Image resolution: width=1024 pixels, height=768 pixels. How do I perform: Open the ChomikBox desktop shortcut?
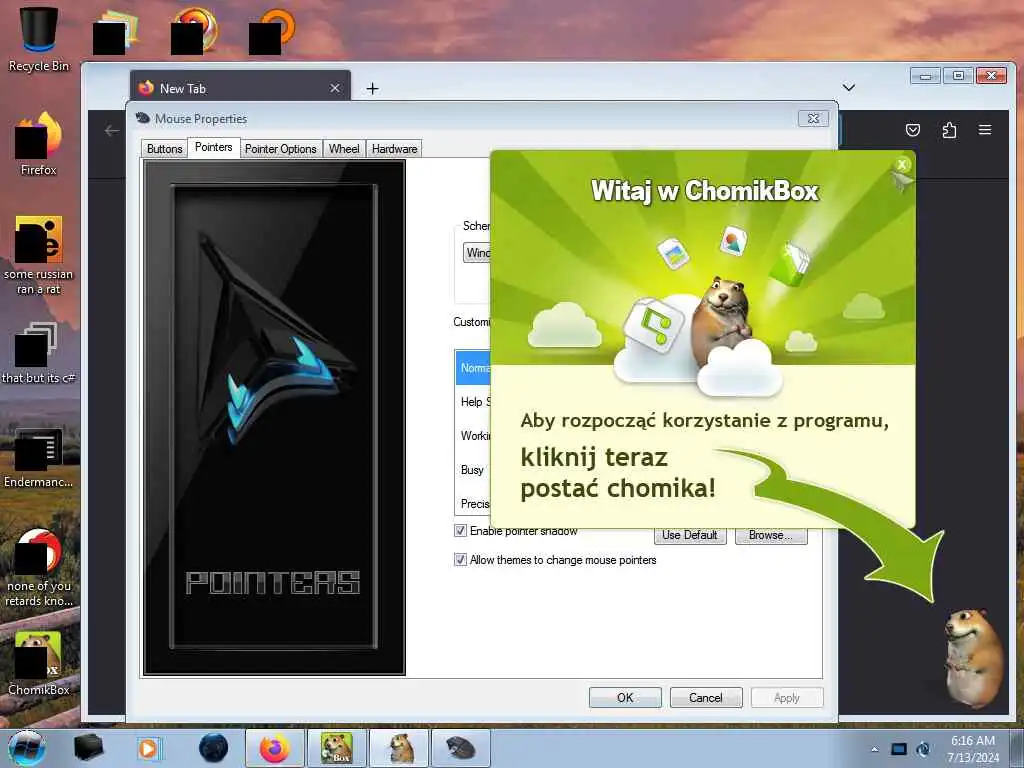pyautogui.click(x=39, y=663)
